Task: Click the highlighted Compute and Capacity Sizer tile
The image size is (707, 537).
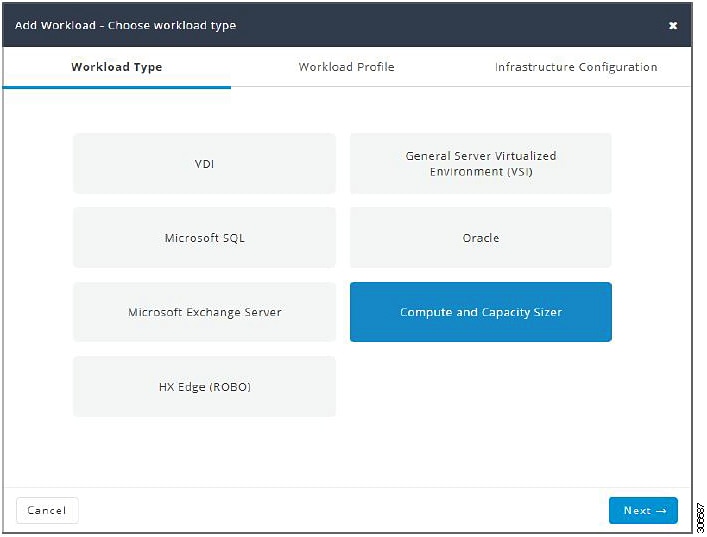Action: pyautogui.click(x=481, y=312)
